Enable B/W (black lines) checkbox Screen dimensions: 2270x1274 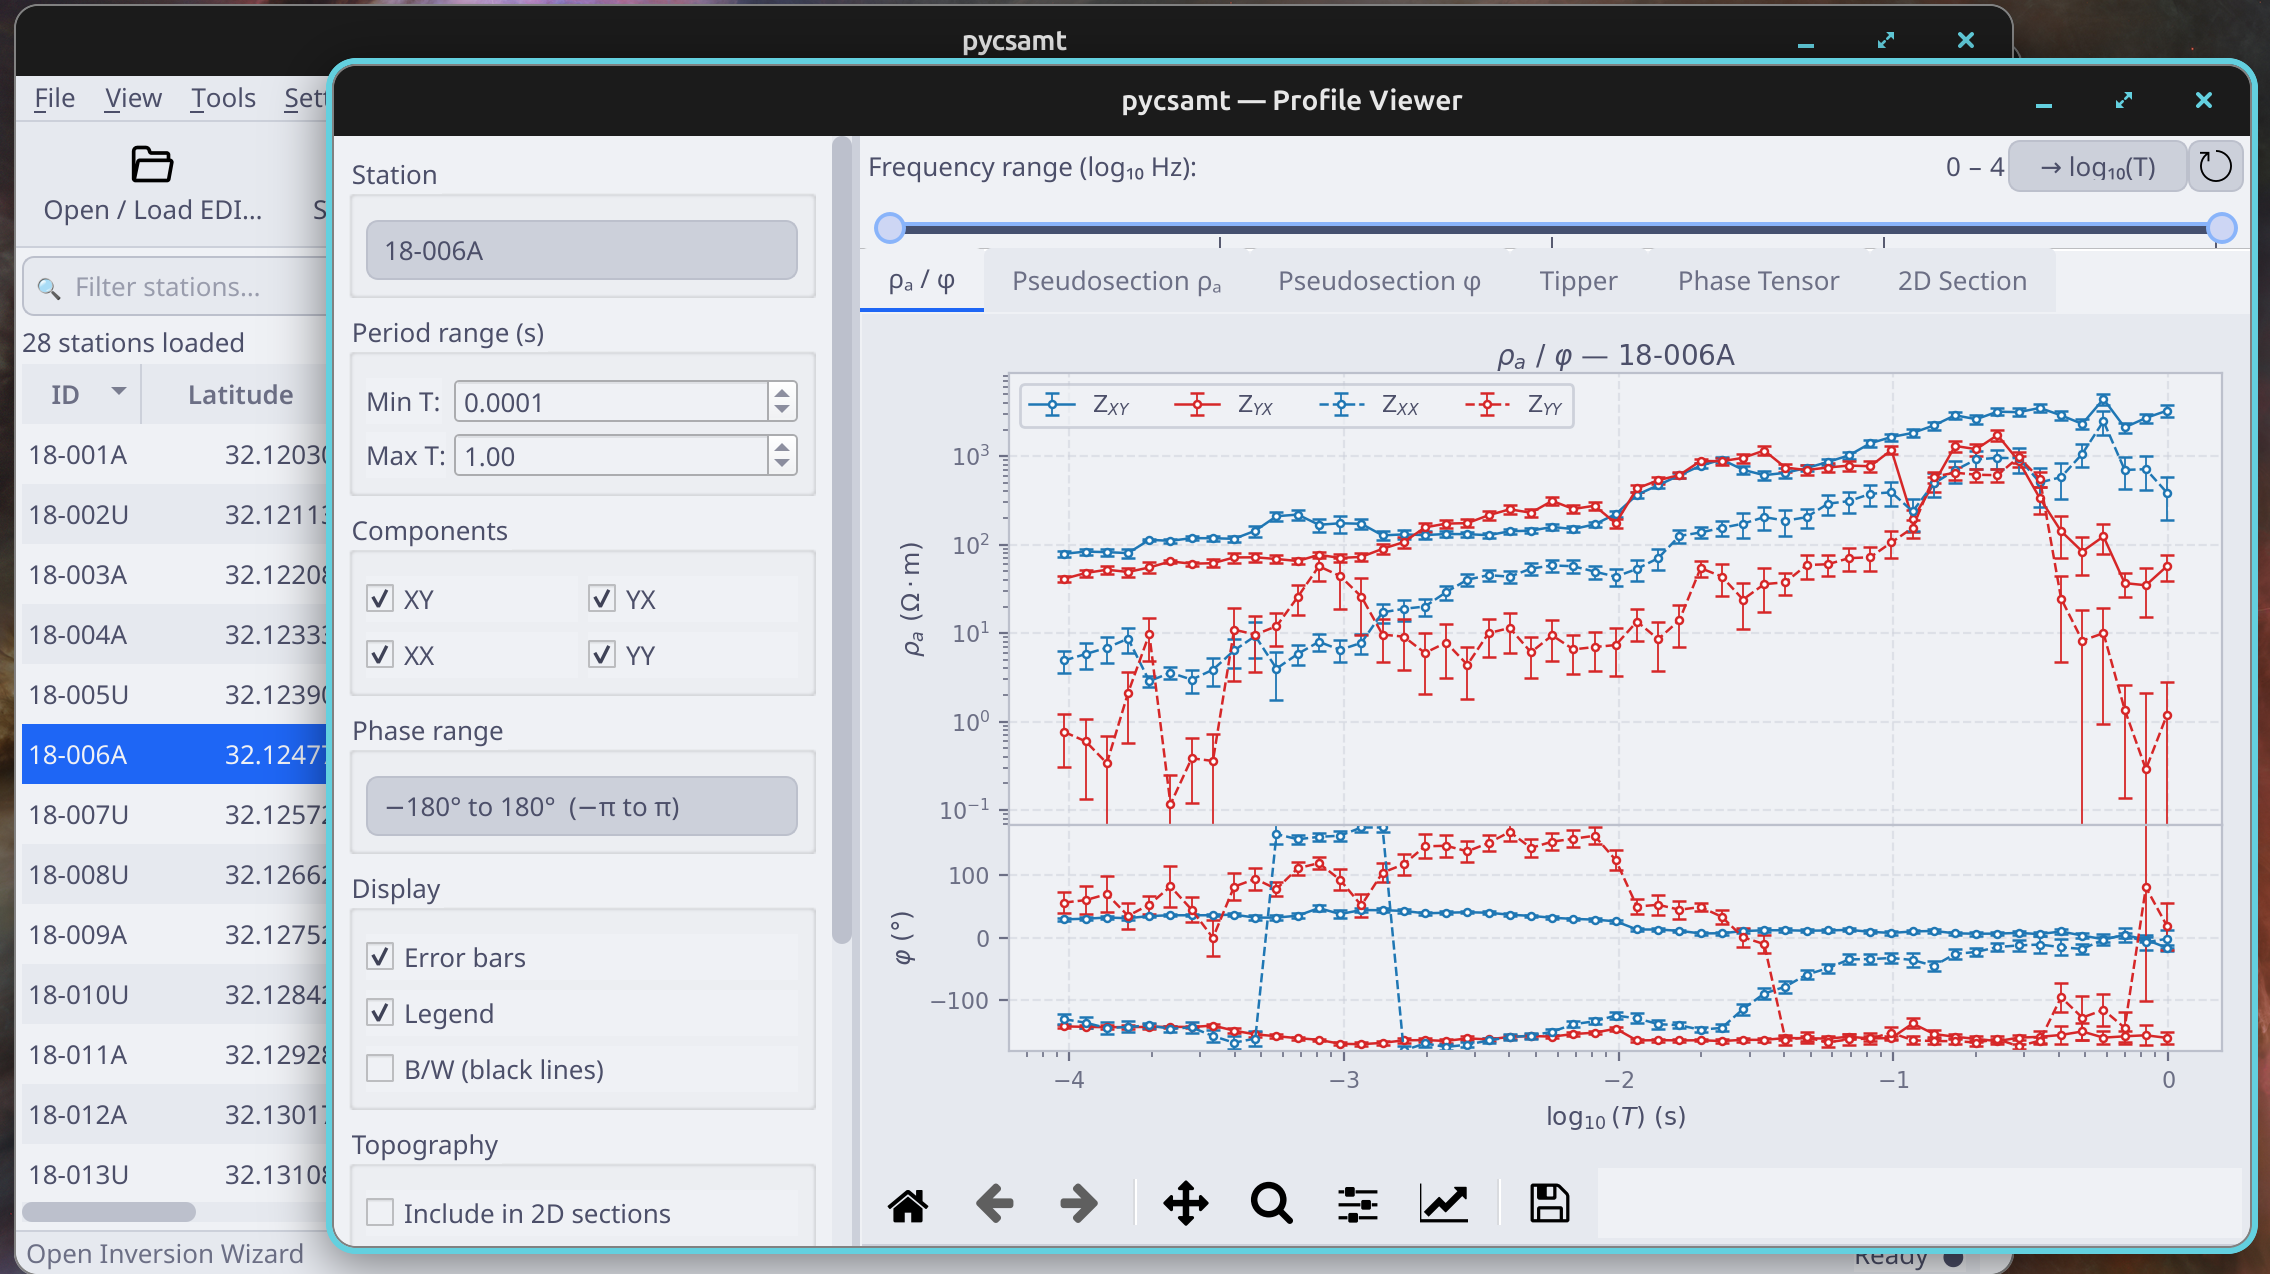click(x=380, y=1069)
